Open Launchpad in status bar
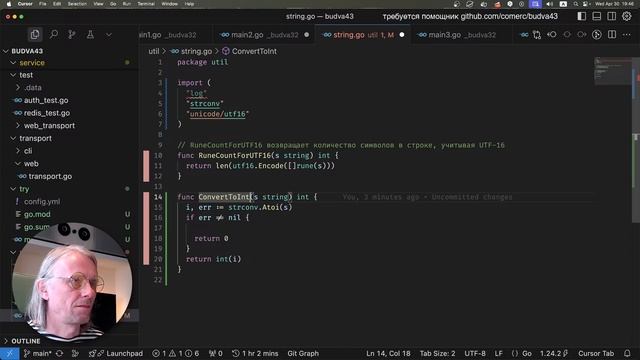Image resolution: width=640 pixels, height=360 pixels. point(116,353)
